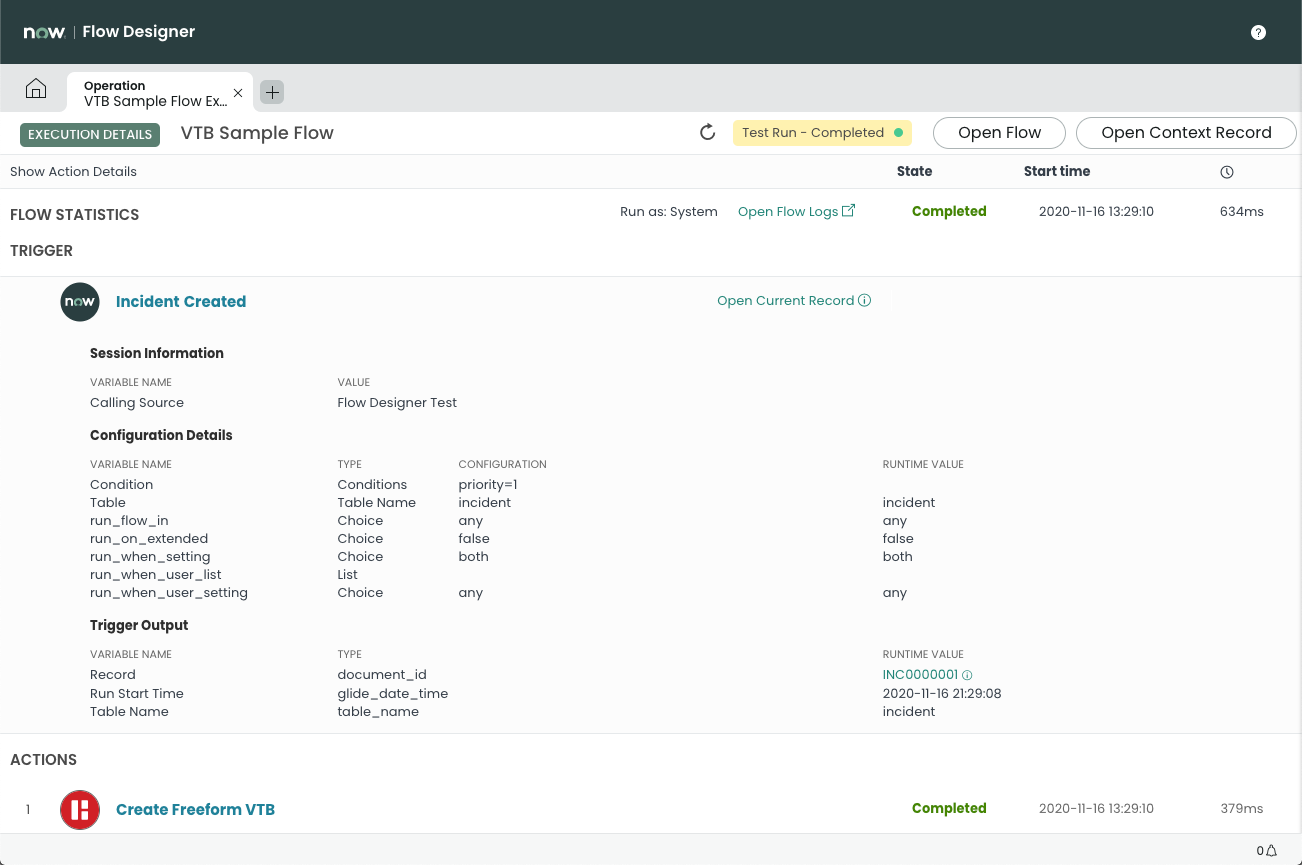
Task: Go to the home tab icon
Action: coord(36,89)
